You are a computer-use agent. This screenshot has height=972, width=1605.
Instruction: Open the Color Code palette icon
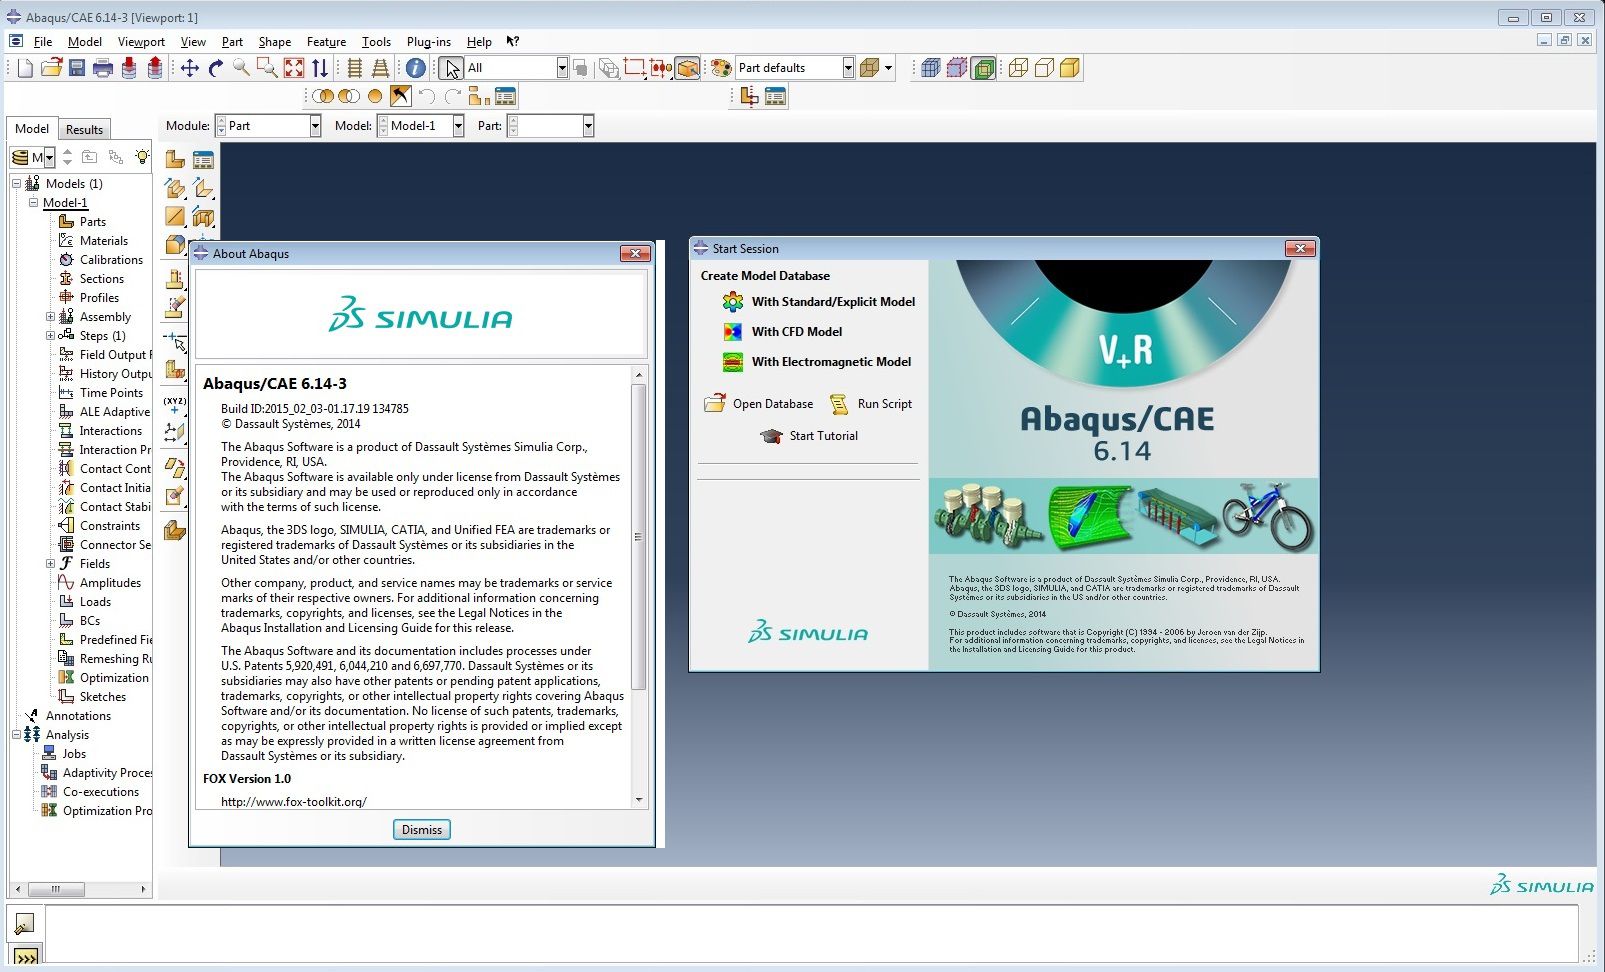coord(721,68)
